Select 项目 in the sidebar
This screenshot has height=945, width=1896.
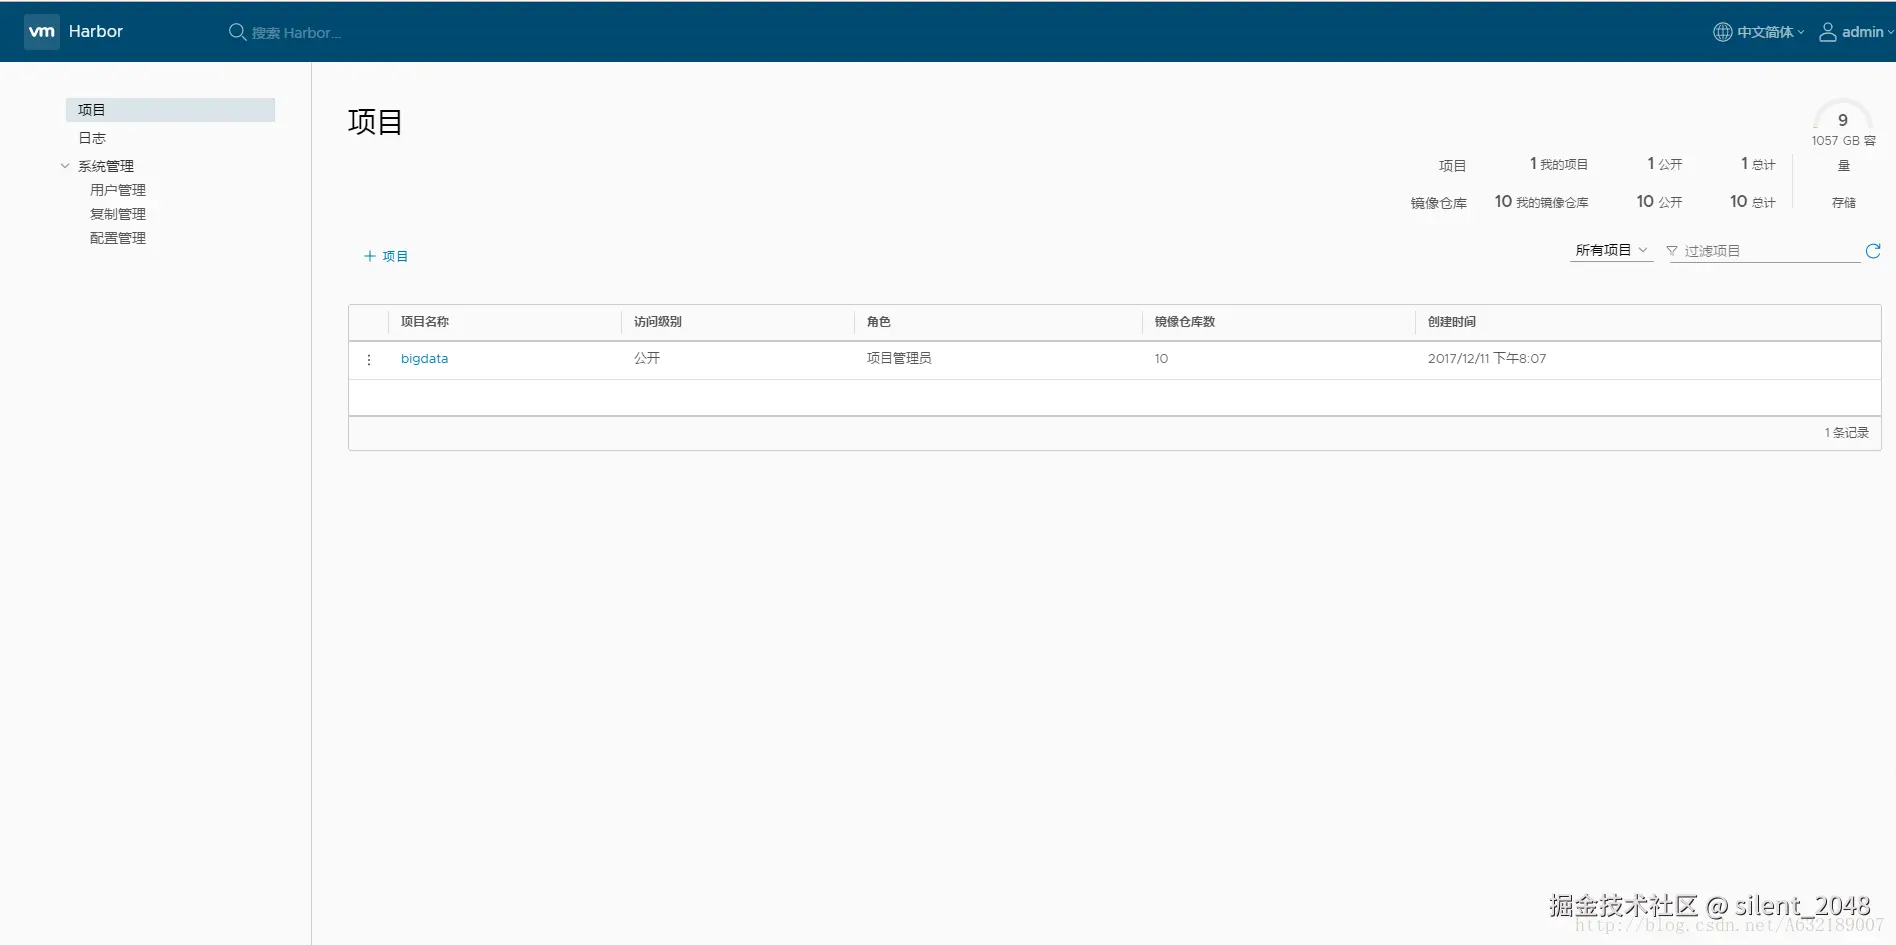(x=170, y=110)
